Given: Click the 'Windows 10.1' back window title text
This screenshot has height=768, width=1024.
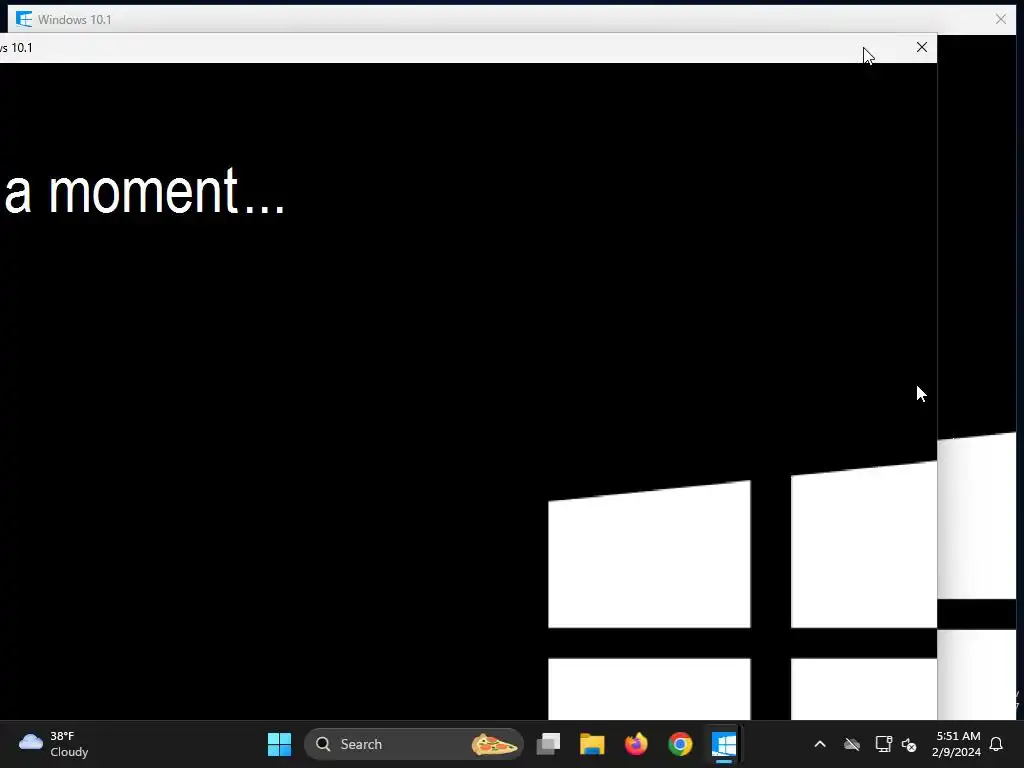Looking at the screenshot, I should pyautogui.click(x=74, y=20).
